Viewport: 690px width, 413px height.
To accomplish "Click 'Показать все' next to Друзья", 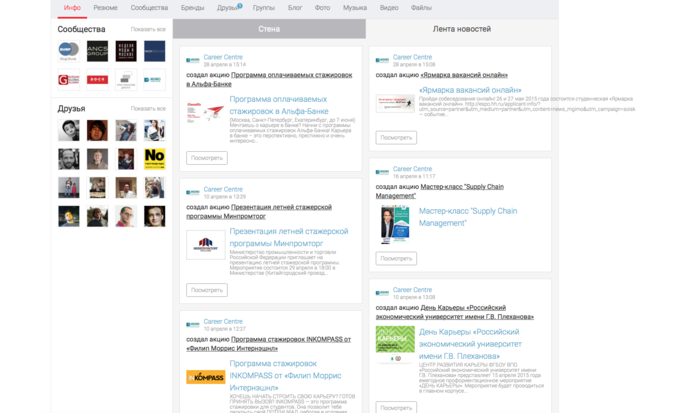I will (148, 109).
